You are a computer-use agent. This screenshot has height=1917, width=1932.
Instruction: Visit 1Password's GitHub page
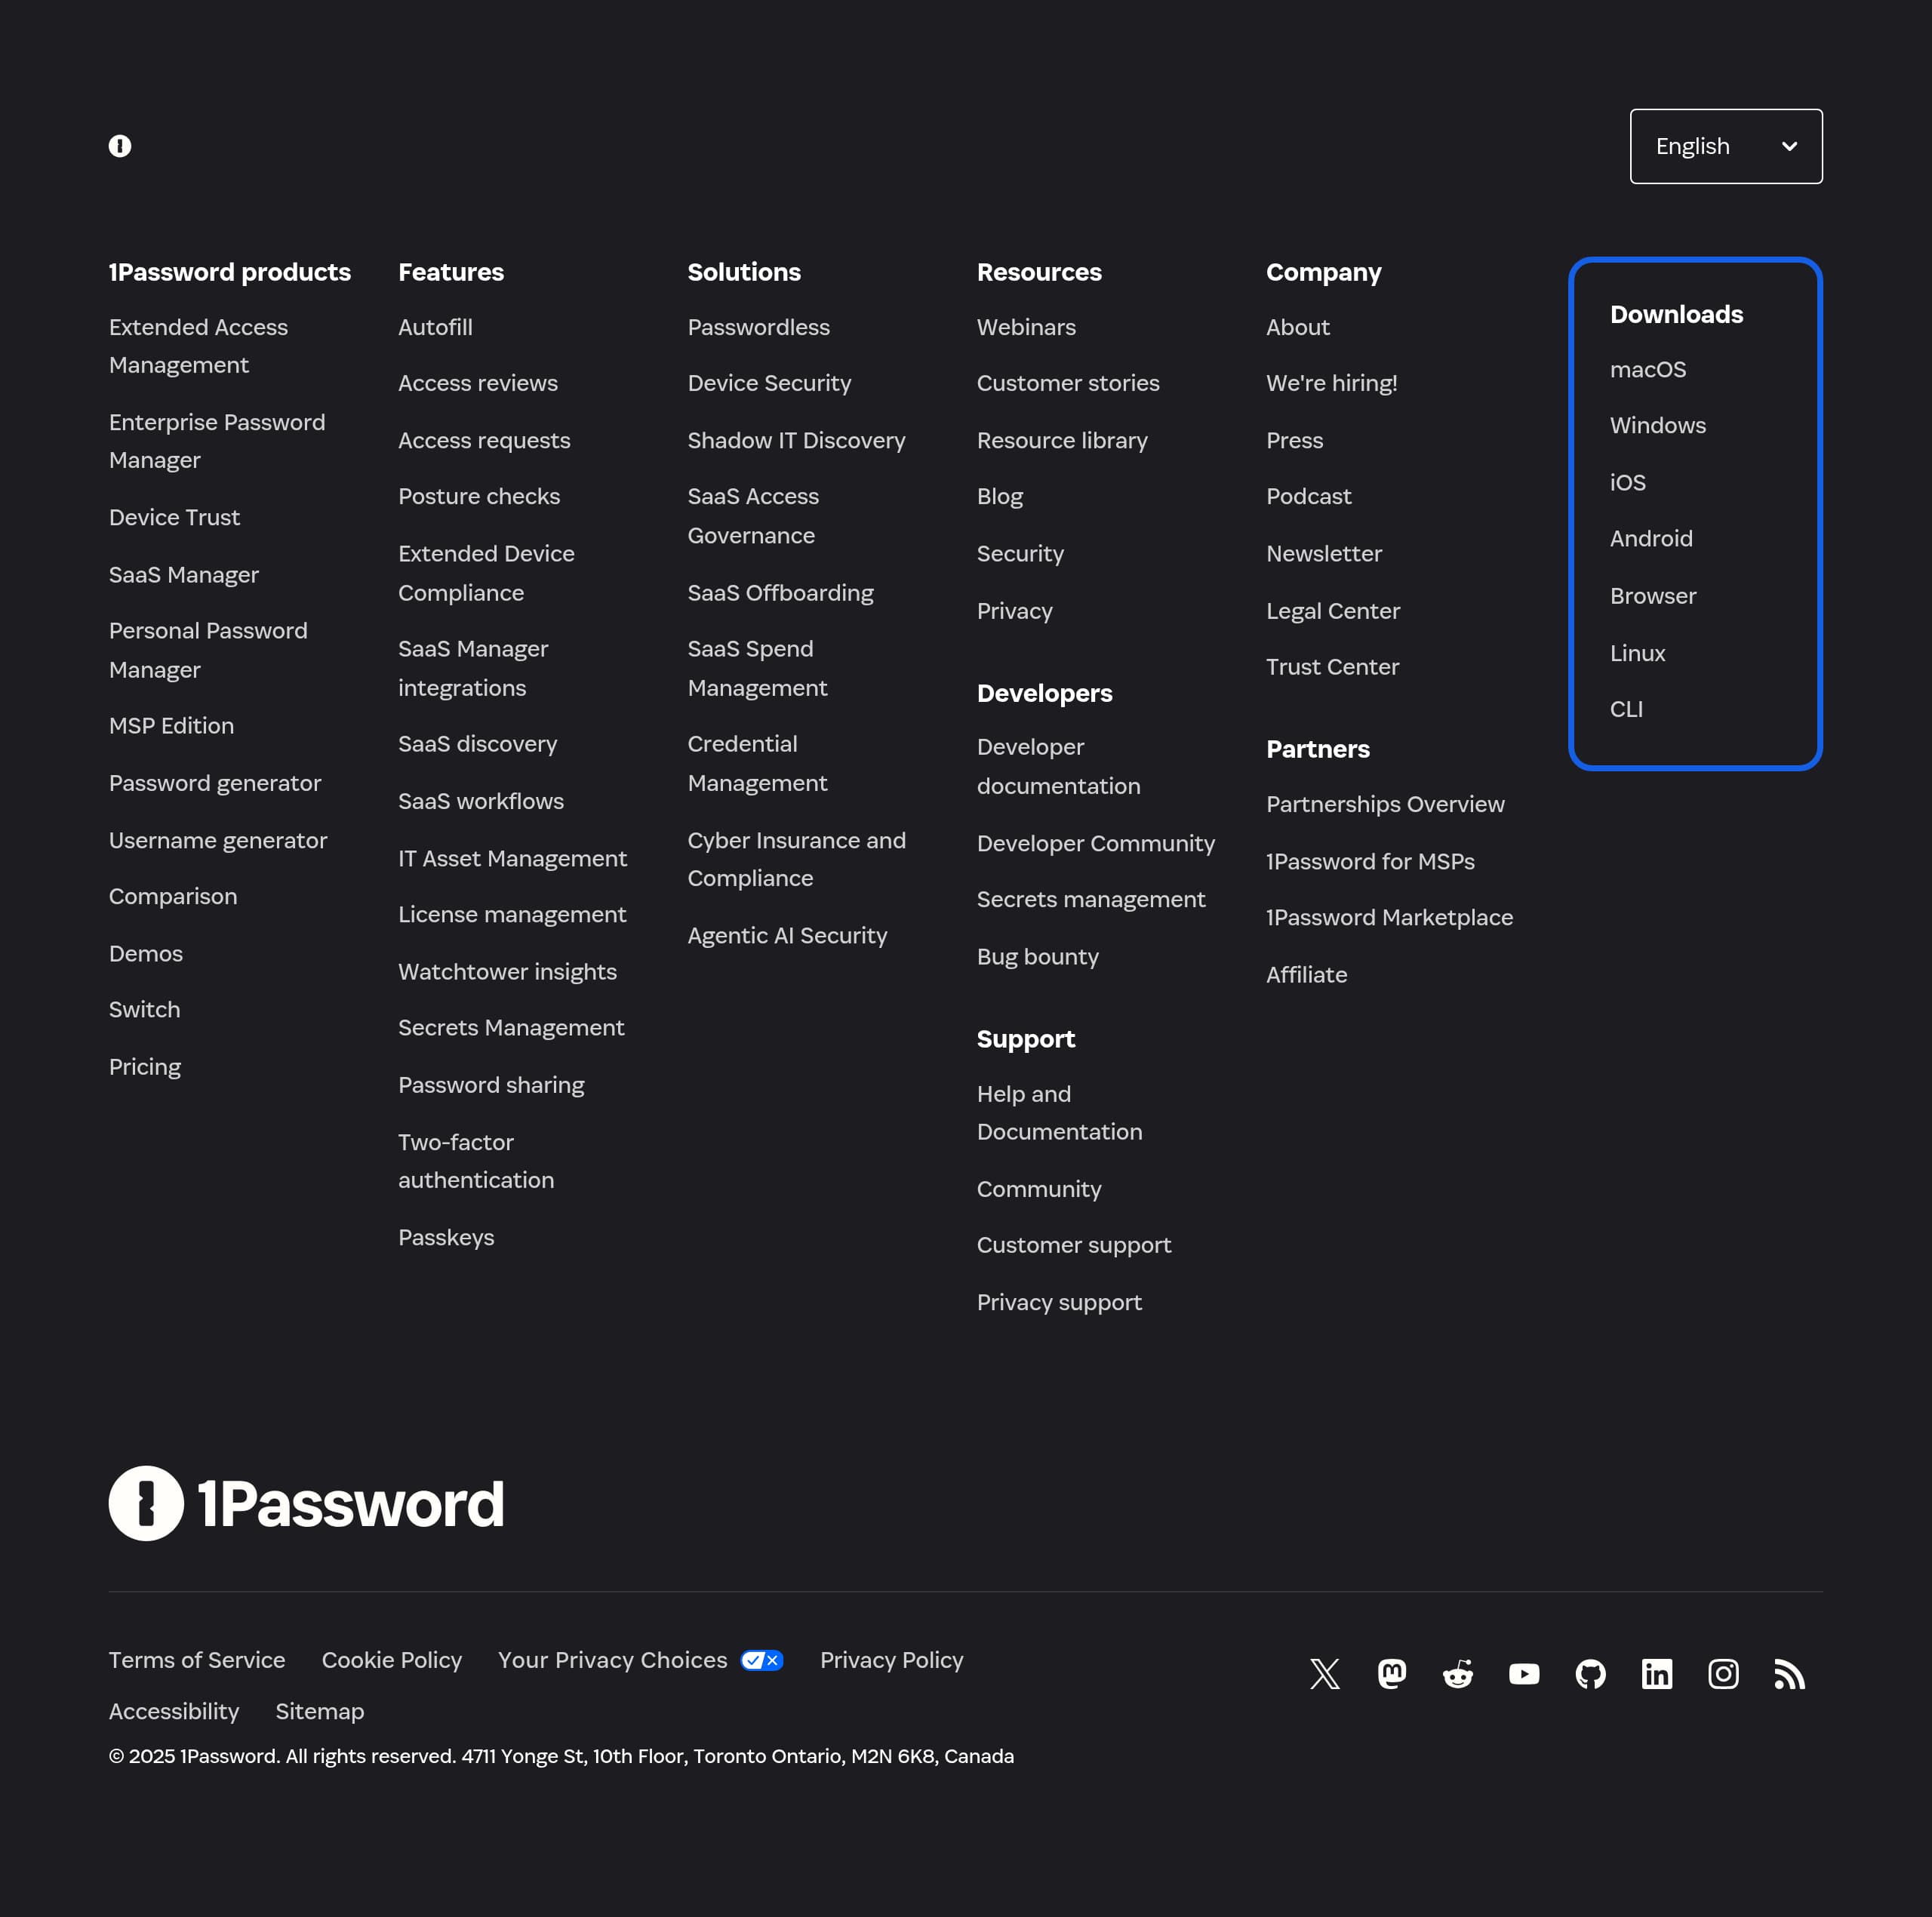pyautogui.click(x=1590, y=1674)
